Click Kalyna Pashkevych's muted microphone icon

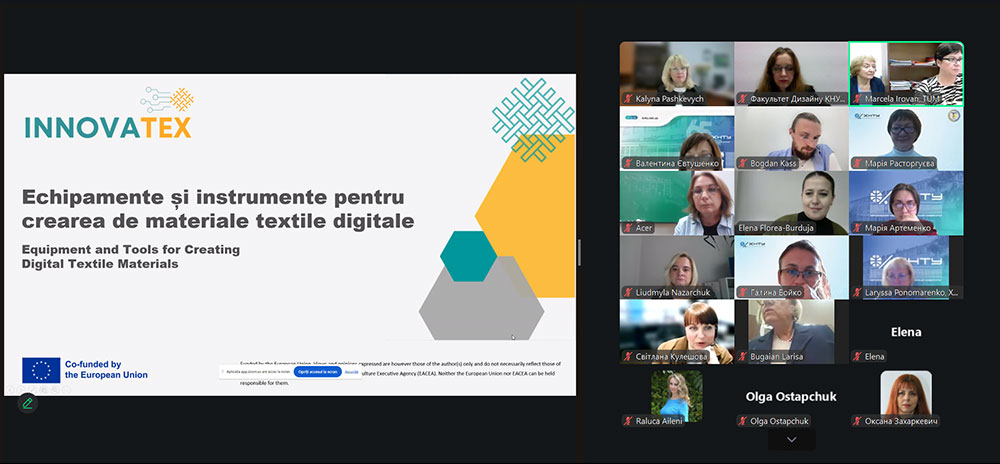tap(628, 99)
